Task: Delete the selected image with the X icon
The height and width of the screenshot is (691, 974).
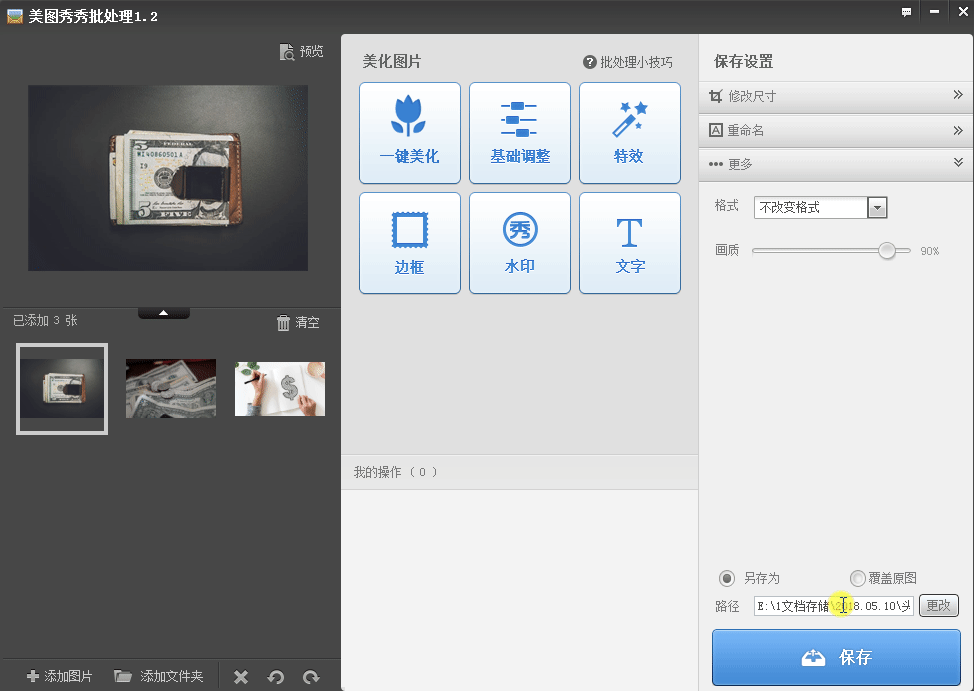Action: (241, 677)
